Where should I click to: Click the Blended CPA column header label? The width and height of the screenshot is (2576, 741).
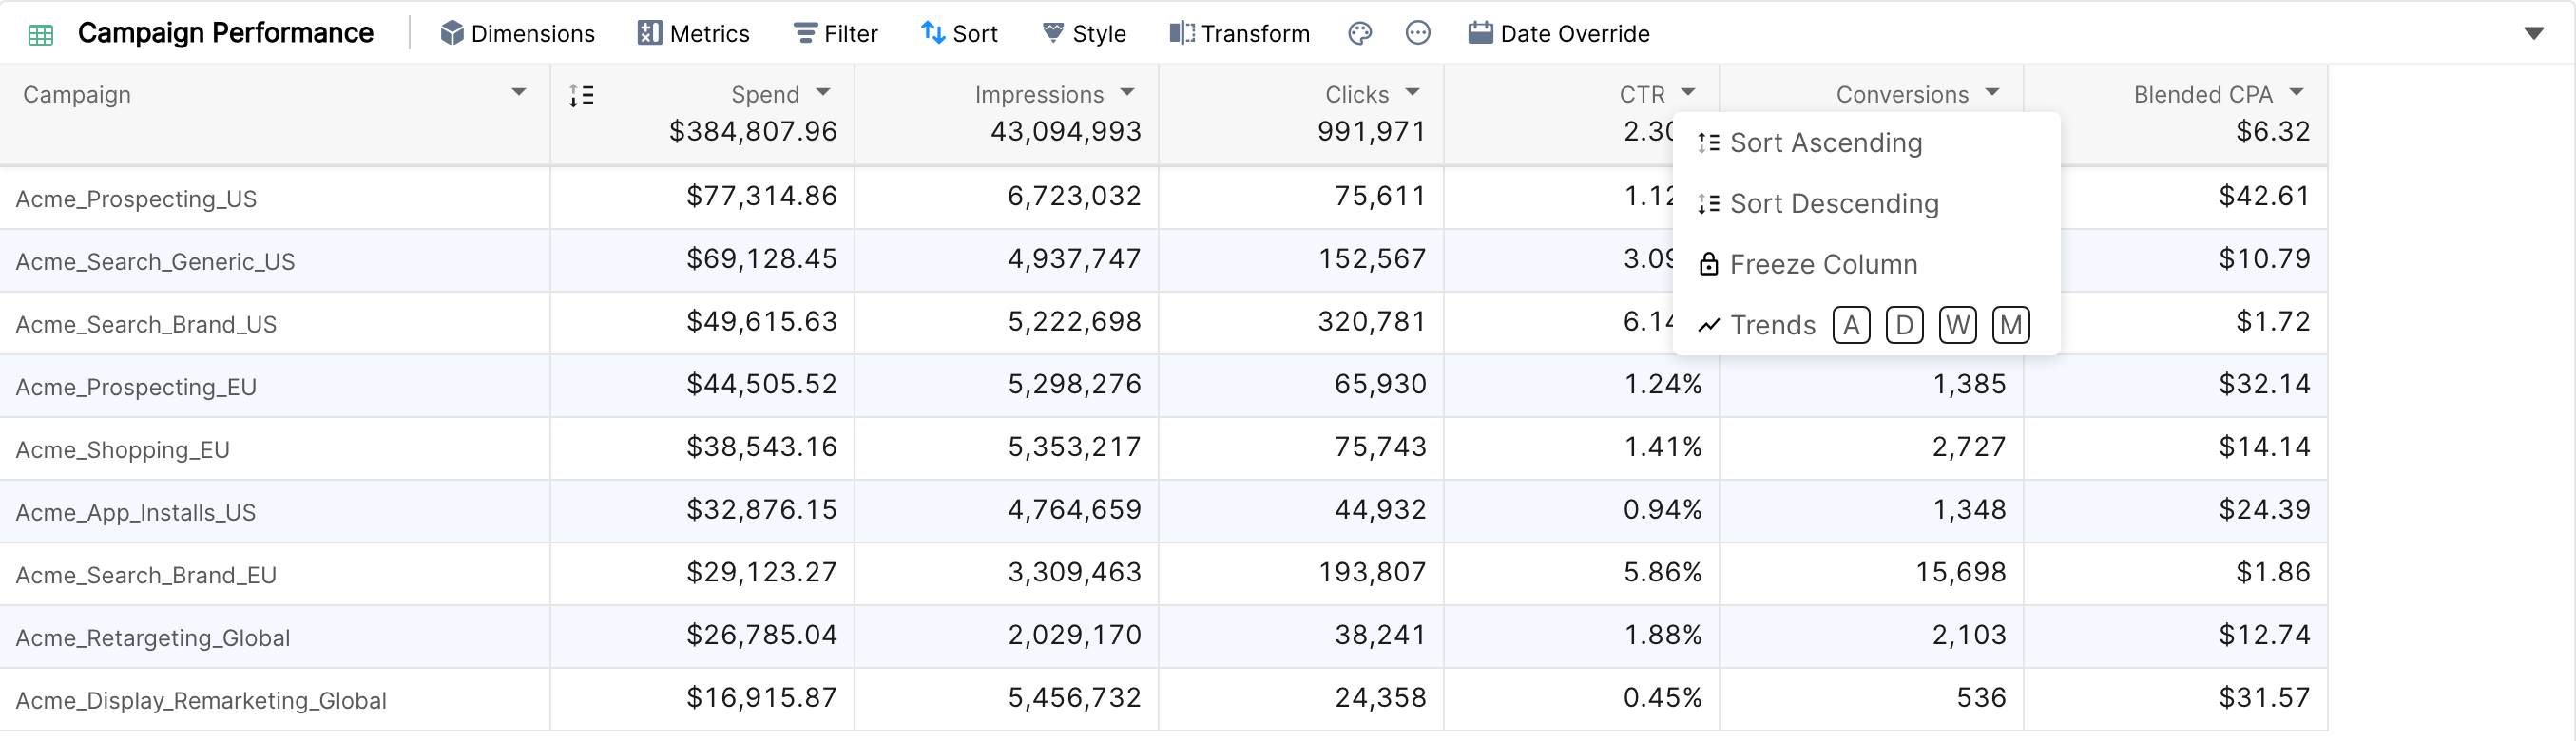point(2203,95)
